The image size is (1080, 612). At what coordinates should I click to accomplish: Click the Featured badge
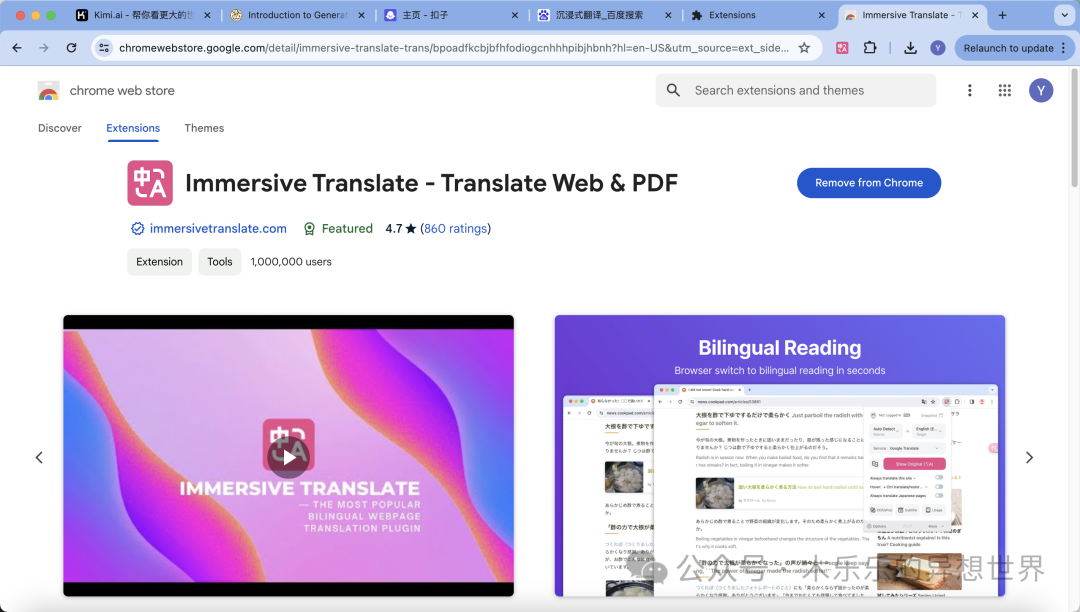click(x=338, y=229)
